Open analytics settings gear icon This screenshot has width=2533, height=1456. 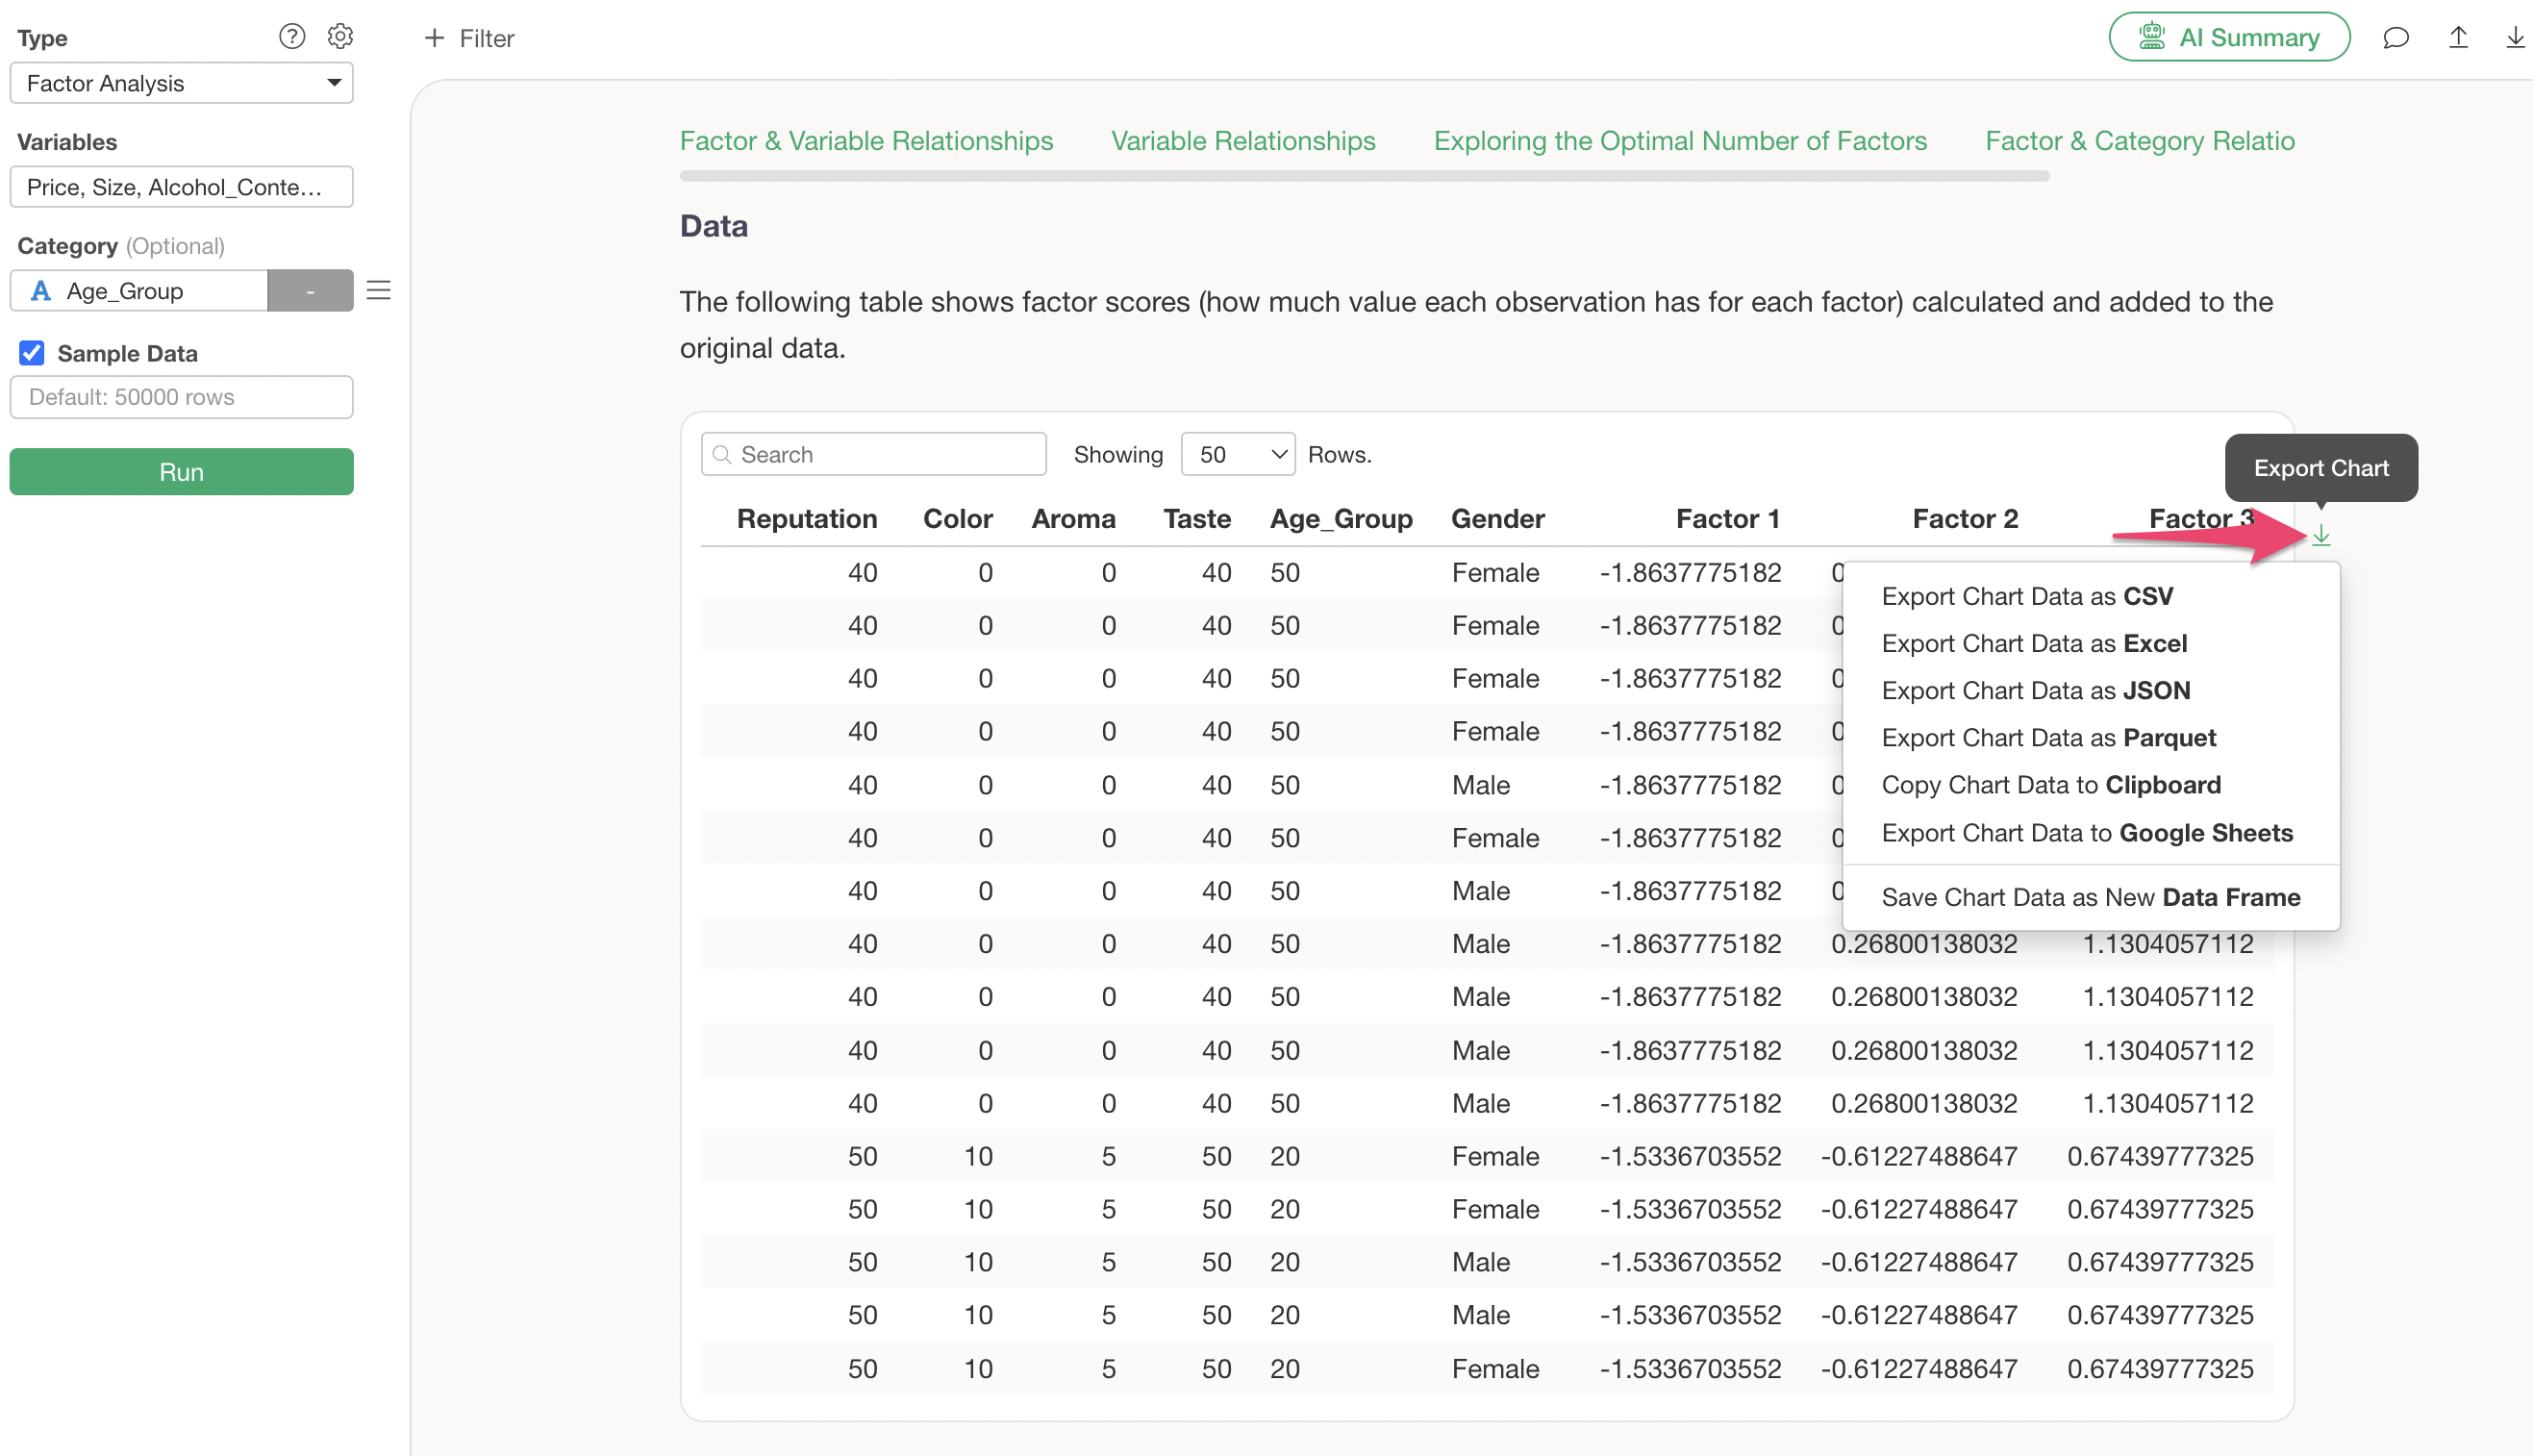pyautogui.click(x=340, y=37)
